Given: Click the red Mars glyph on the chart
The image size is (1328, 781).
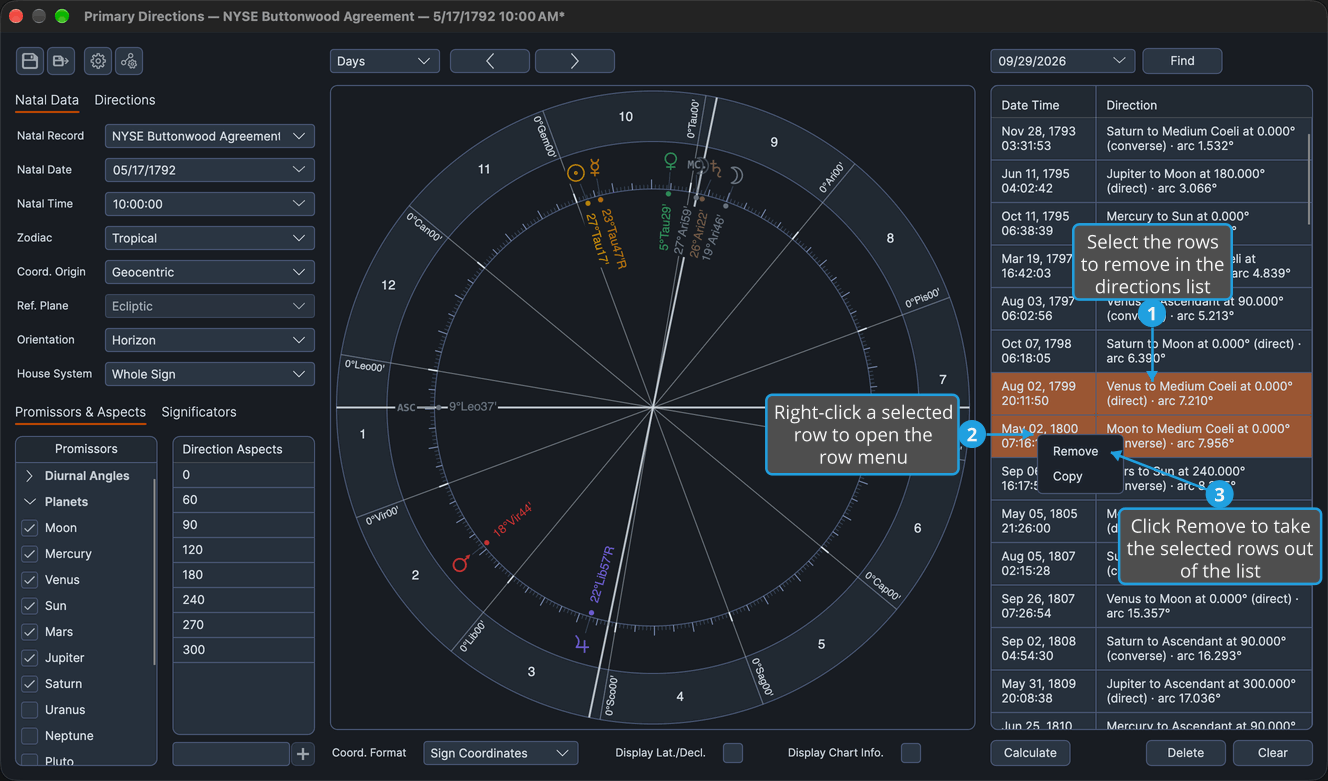Looking at the screenshot, I should click(461, 564).
